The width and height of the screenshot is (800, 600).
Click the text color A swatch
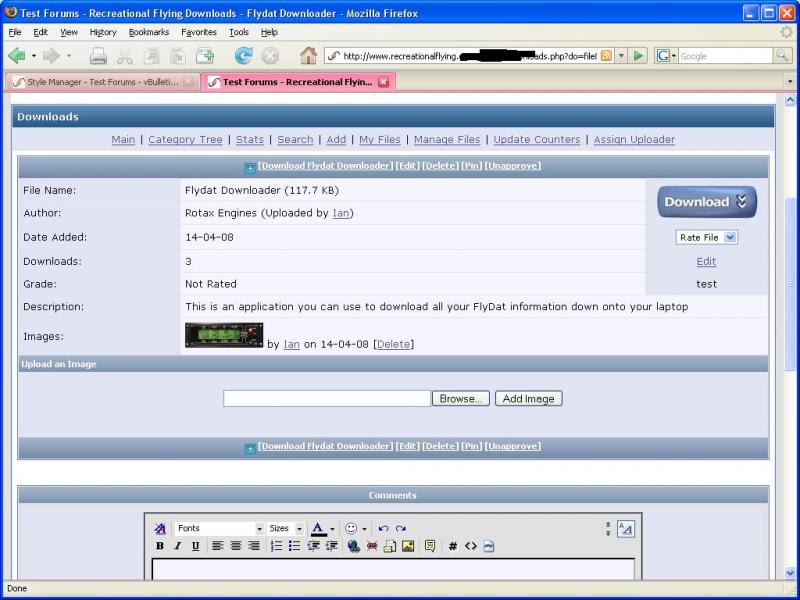(x=318, y=529)
